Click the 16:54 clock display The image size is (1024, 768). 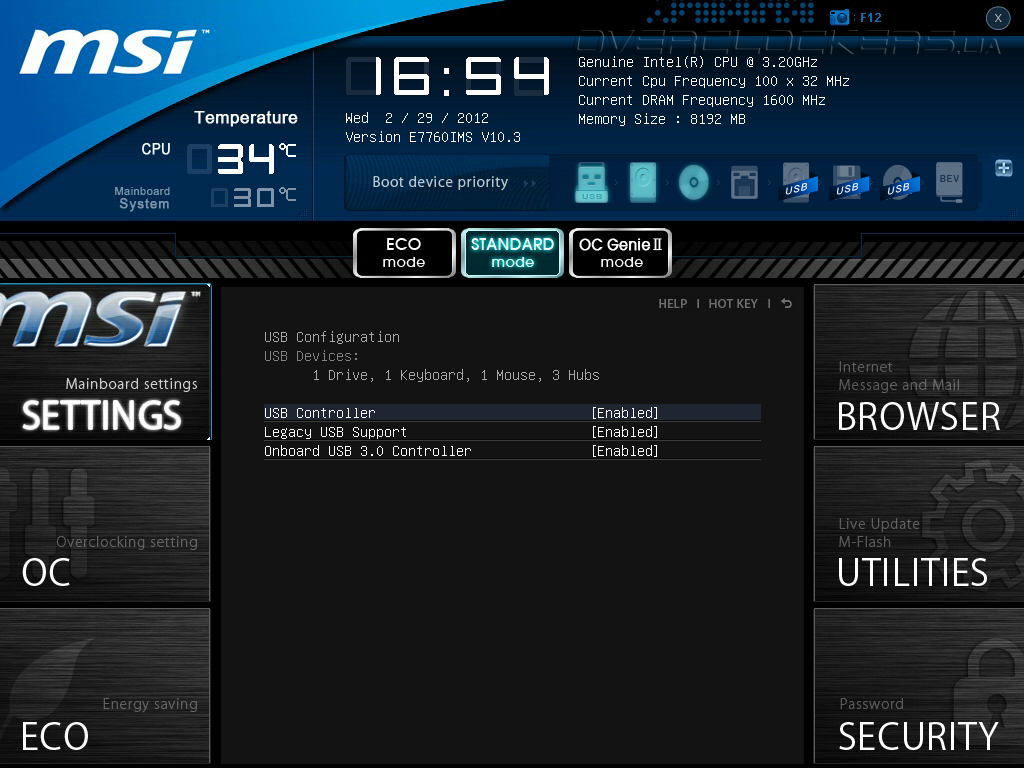pos(449,76)
